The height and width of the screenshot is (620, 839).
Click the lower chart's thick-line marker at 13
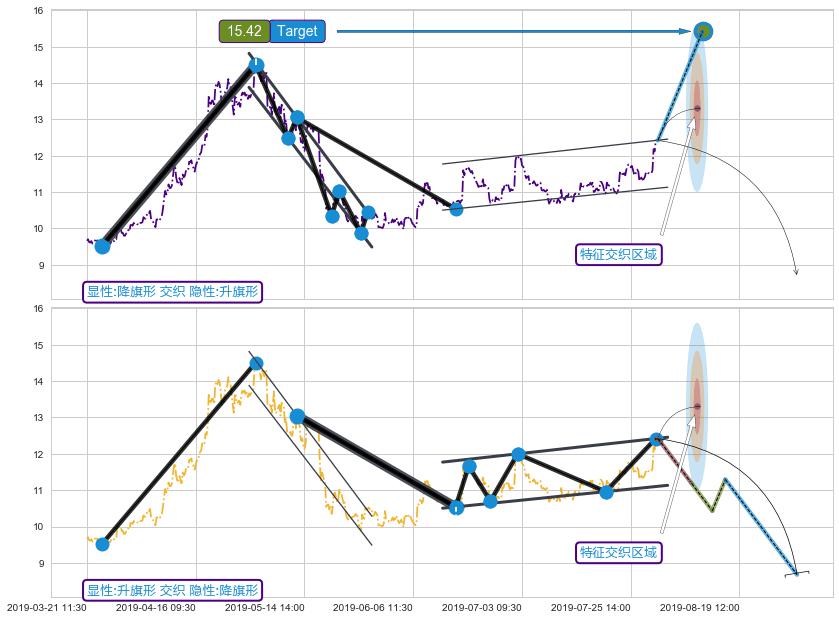pyautogui.click(x=297, y=416)
